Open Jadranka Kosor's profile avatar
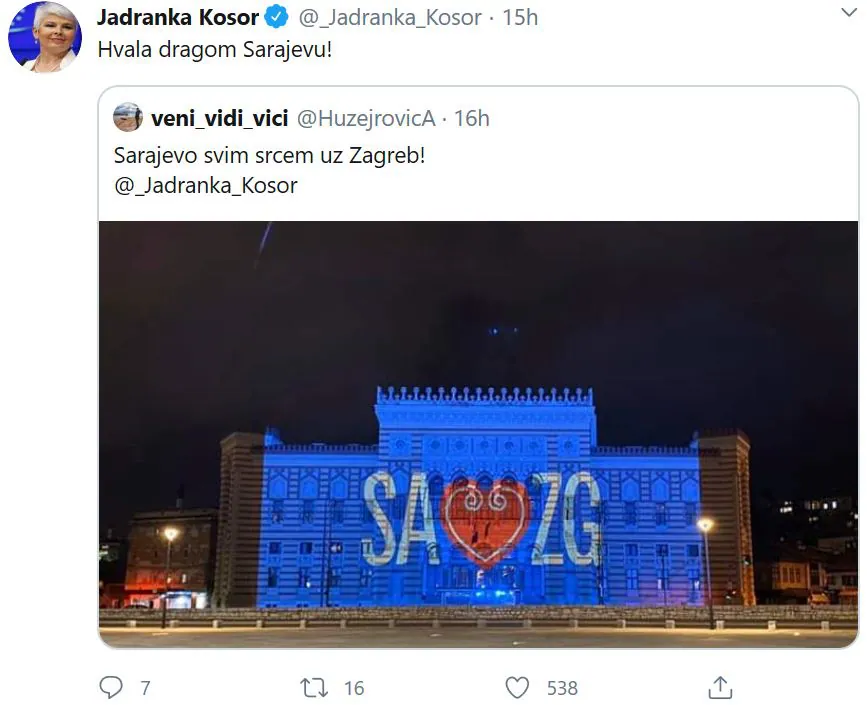 pos(45,37)
